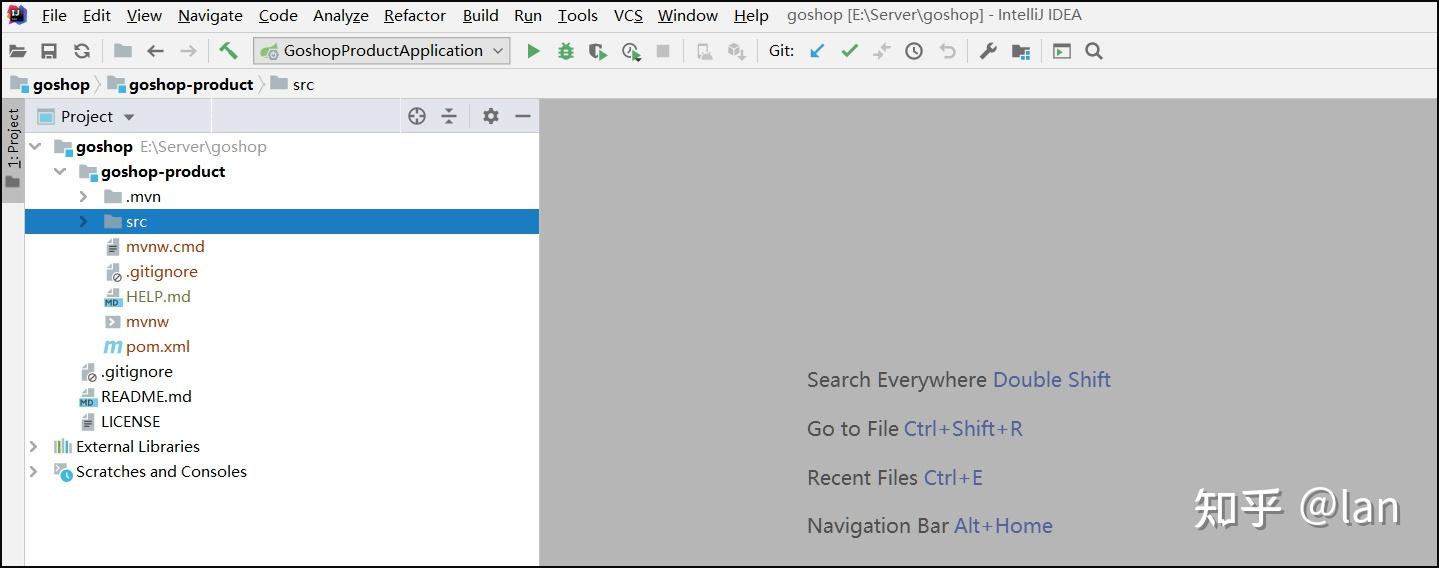
Task: Show Git history clock icon
Action: [914, 51]
